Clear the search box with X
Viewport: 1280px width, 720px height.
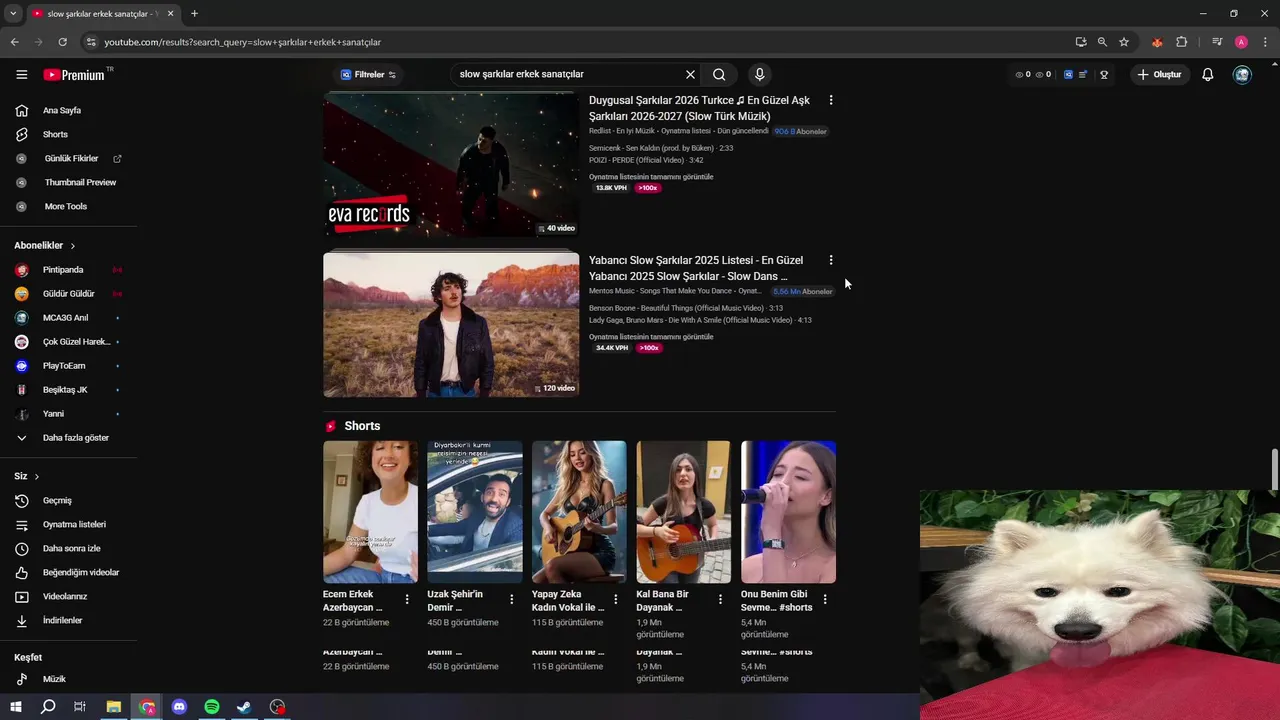pos(690,74)
